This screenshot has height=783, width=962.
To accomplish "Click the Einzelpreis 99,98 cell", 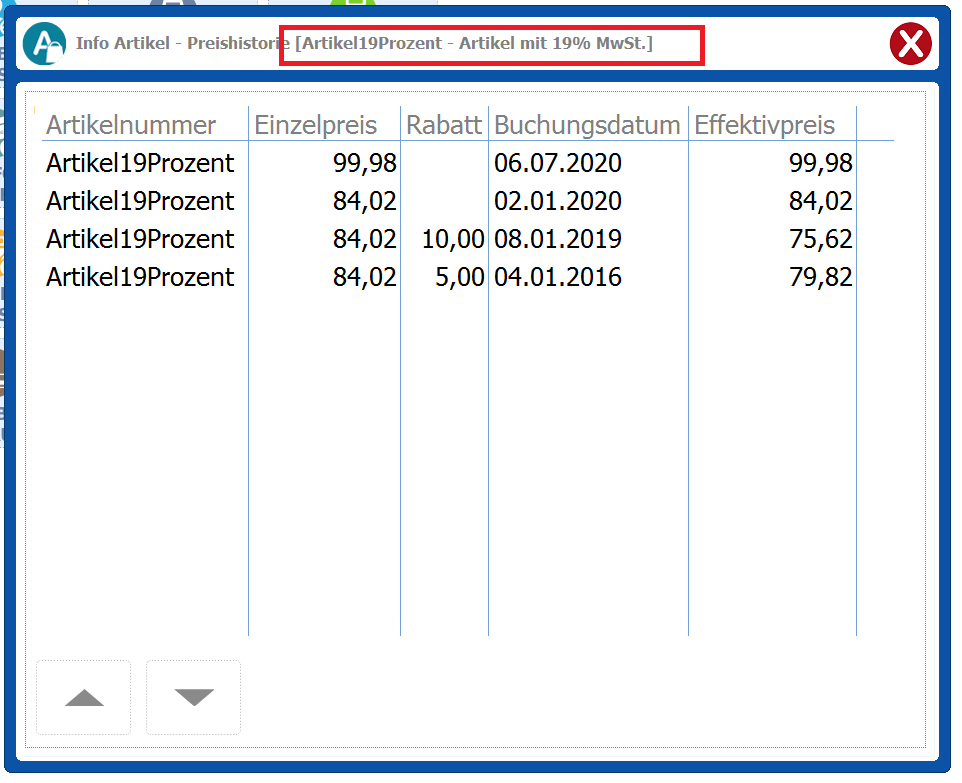I will tap(365, 163).
